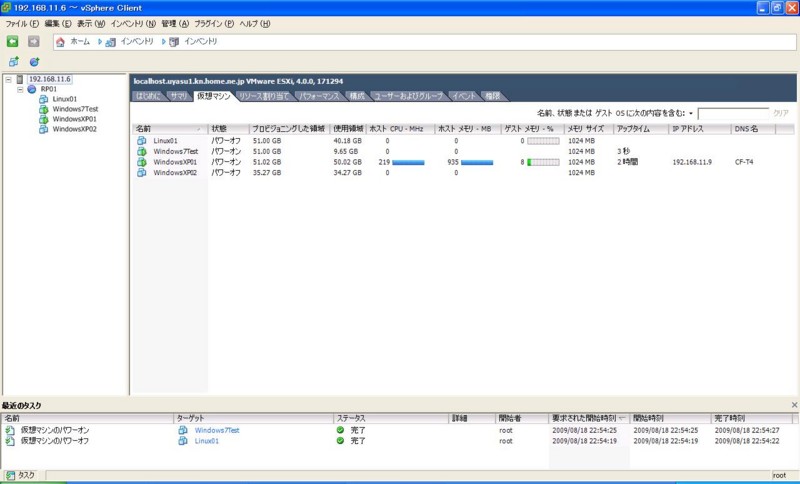Select WindowsXP01 in the inventory tree
Image resolution: width=800 pixels, height=484 pixels.
point(74,119)
